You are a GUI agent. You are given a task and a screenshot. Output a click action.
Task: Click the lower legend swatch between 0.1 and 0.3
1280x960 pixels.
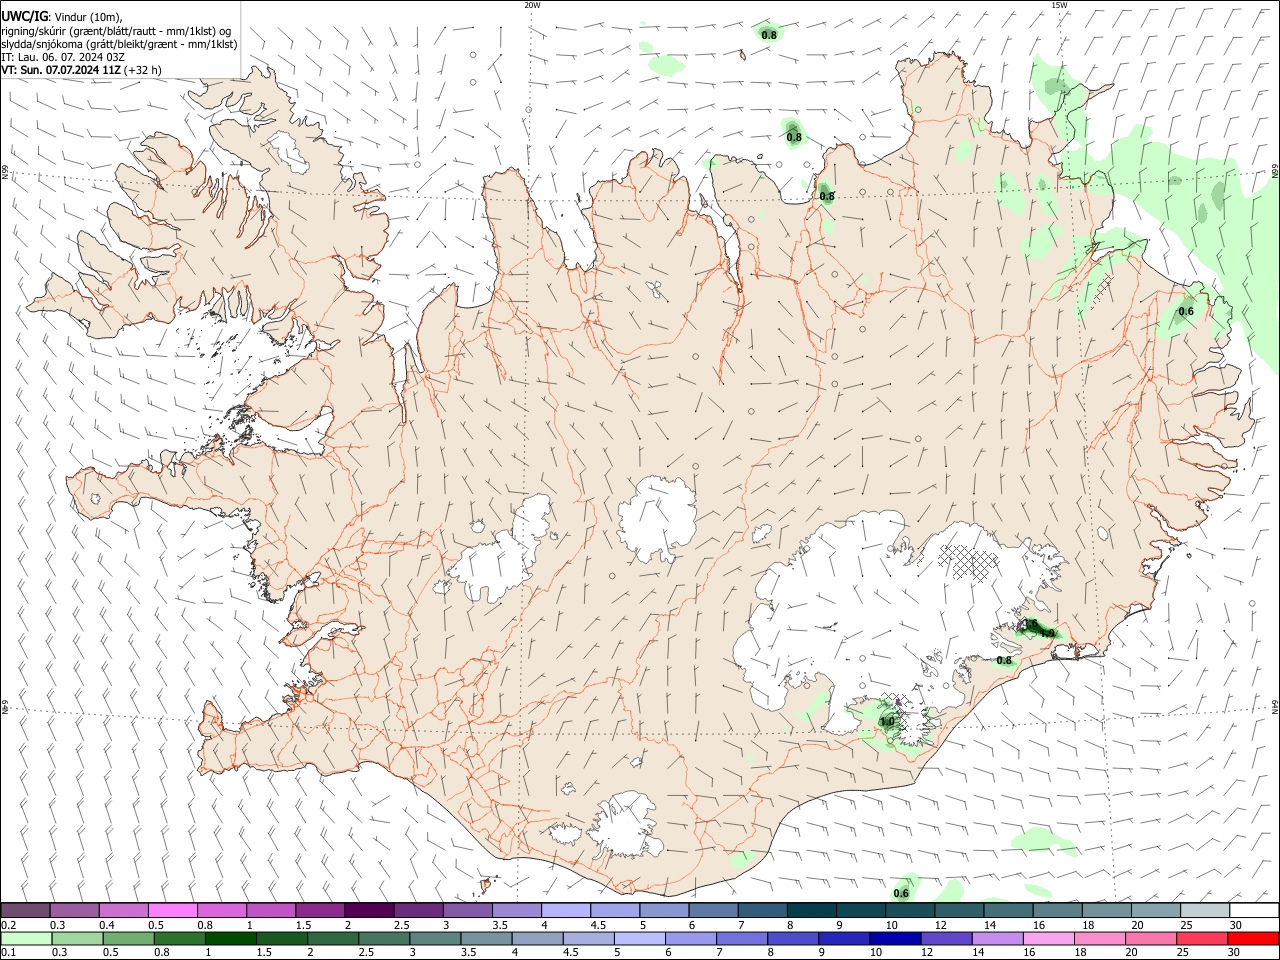click(26, 938)
